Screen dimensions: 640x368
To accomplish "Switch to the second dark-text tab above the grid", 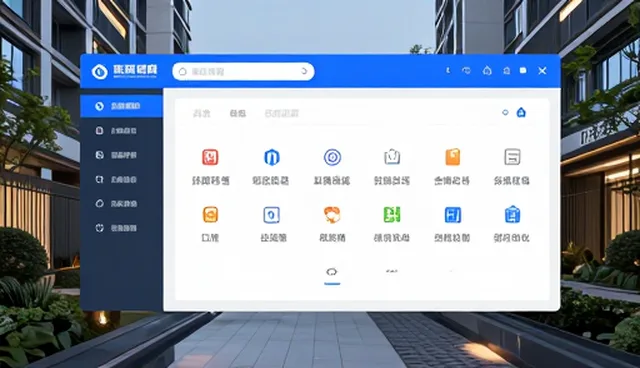I will (x=238, y=113).
